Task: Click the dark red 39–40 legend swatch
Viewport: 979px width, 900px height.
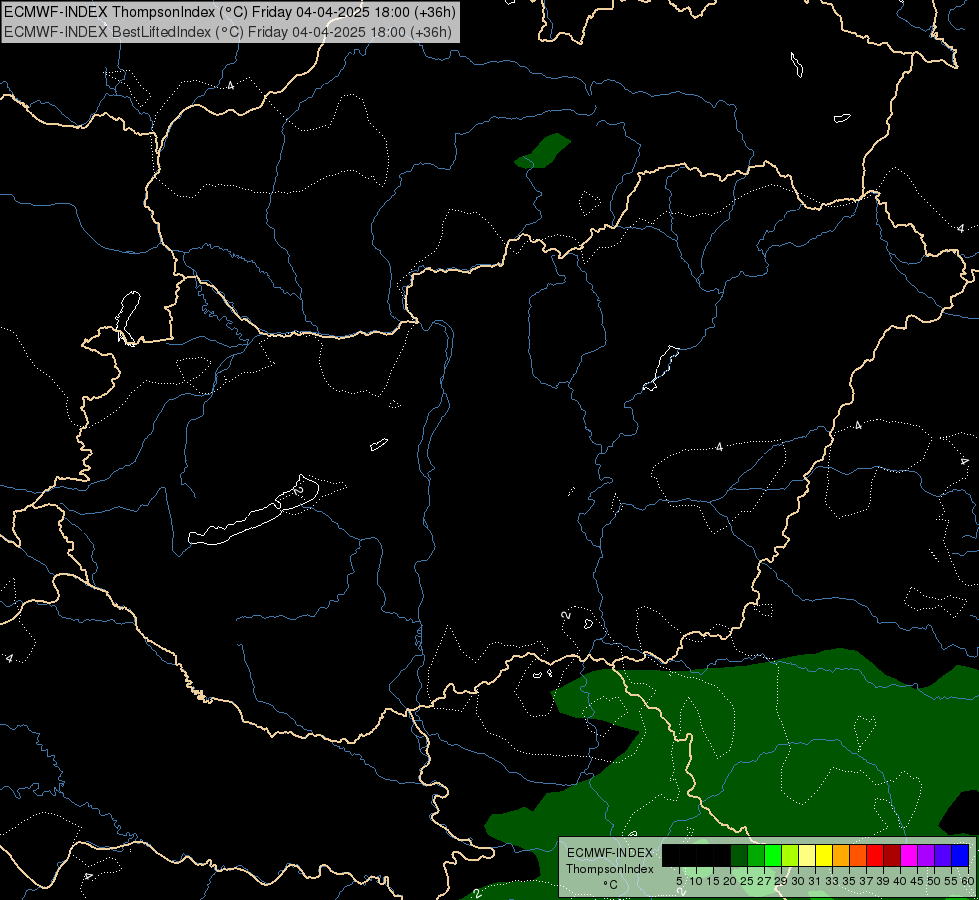Action: click(892, 855)
